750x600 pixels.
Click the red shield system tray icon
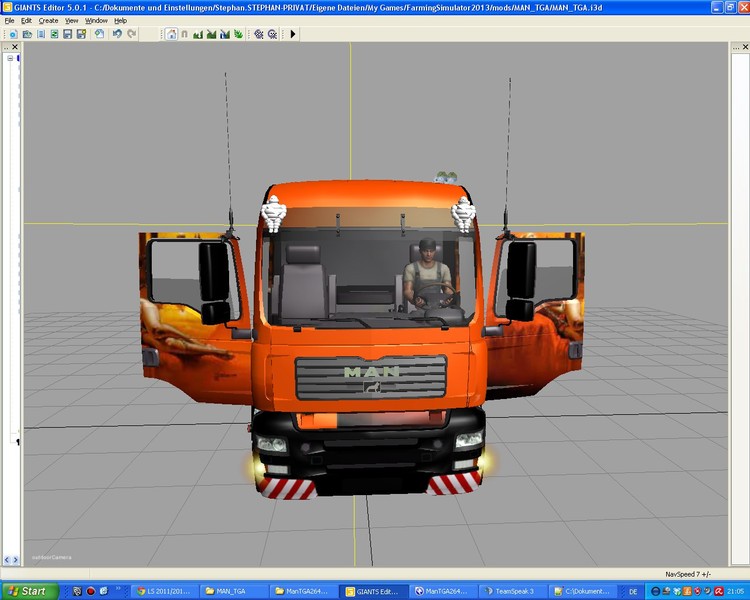697,591
